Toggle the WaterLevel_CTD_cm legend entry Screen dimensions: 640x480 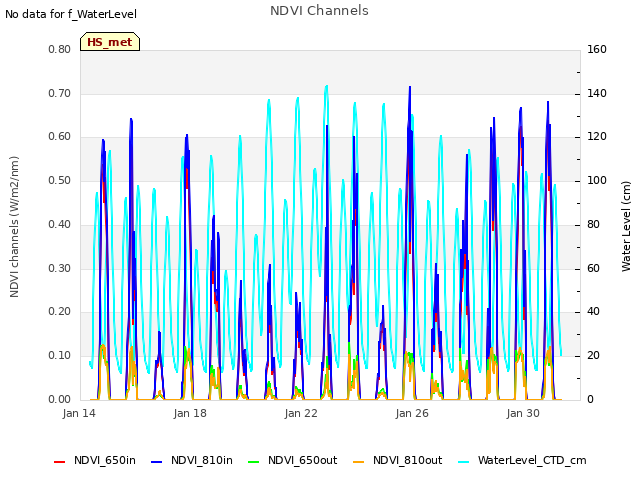(x=522, y=460)
